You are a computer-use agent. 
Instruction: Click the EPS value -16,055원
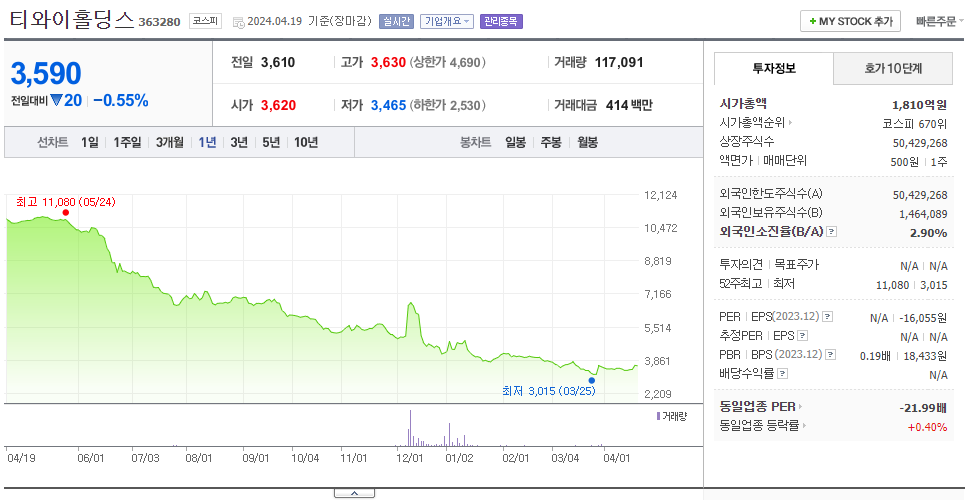coord(923,319)
